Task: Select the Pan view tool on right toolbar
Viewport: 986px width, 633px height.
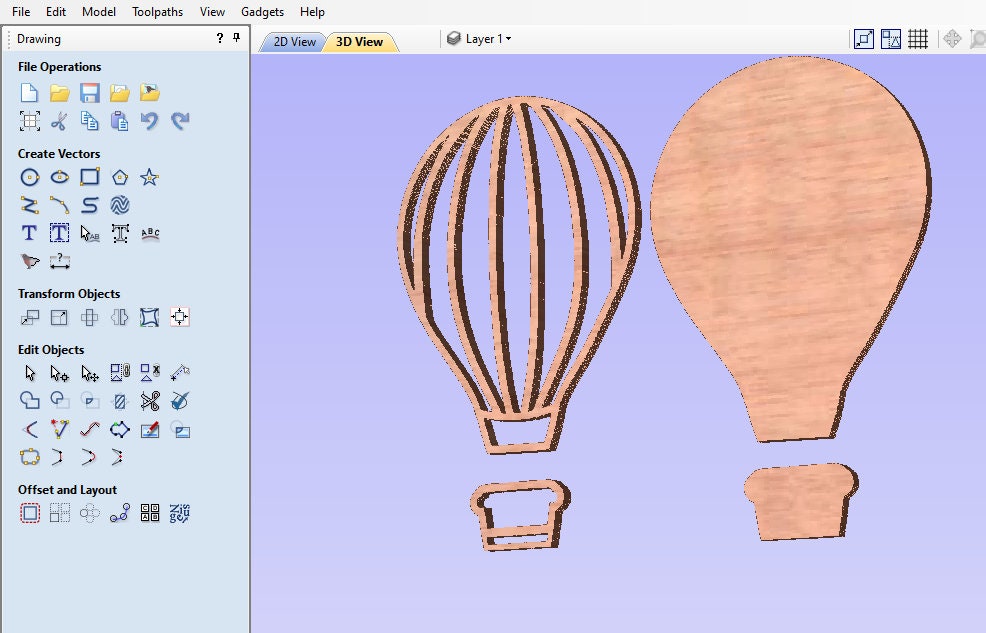Action: tap(952, 38)
